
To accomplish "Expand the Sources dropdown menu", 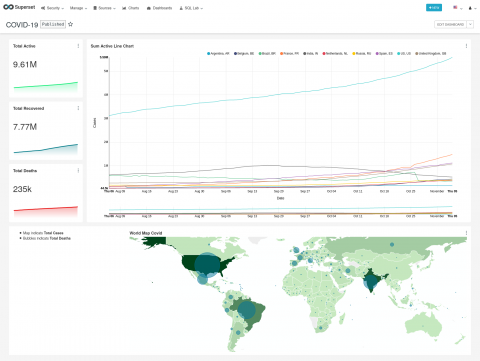I will click(104, 8).
